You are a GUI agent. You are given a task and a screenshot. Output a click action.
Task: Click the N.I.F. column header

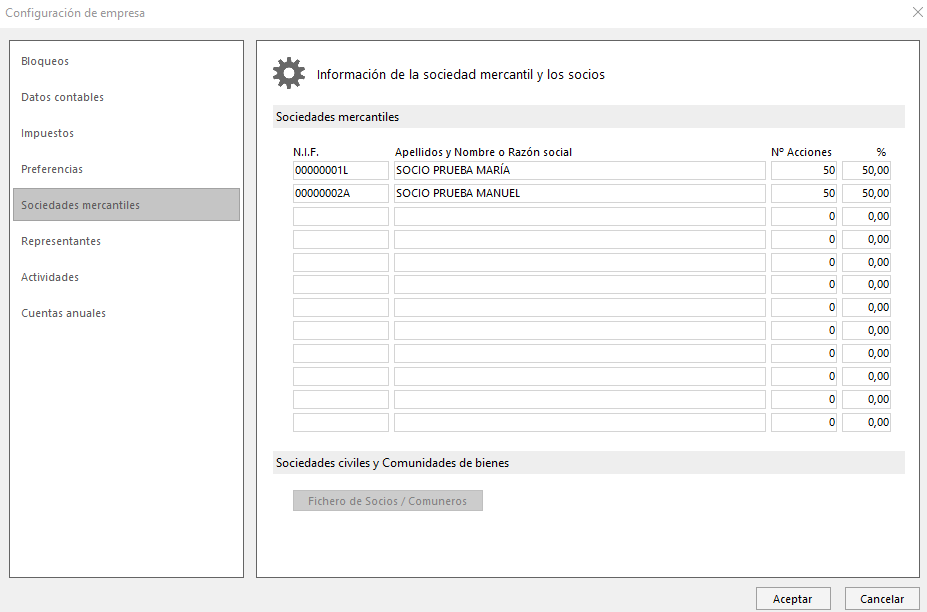(x=306, y=152)
